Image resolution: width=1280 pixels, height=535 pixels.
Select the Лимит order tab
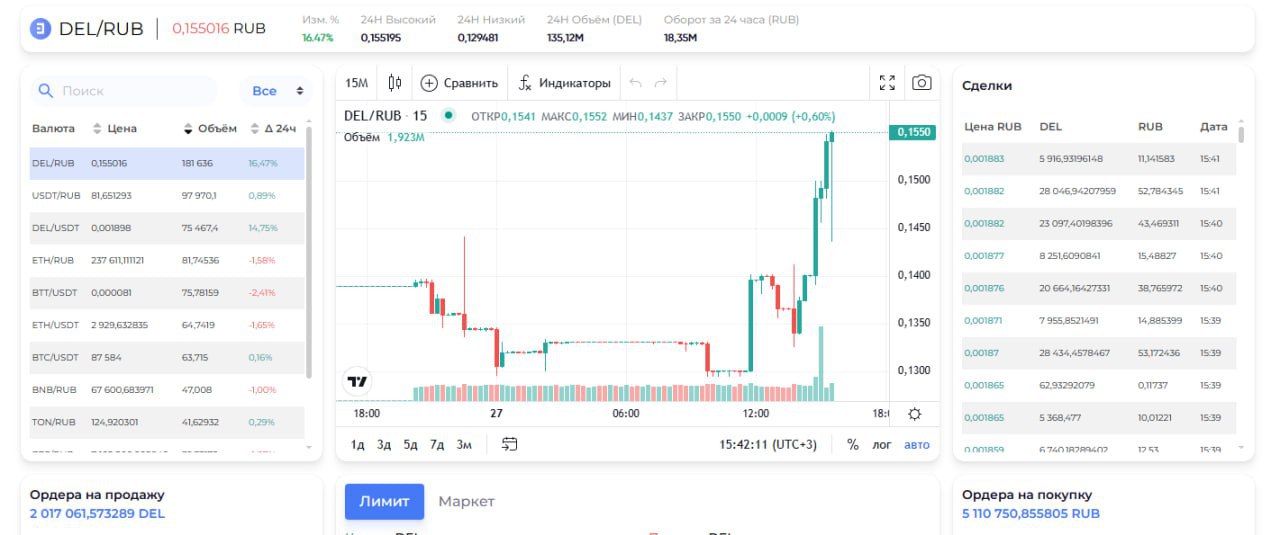coord(384,501)
